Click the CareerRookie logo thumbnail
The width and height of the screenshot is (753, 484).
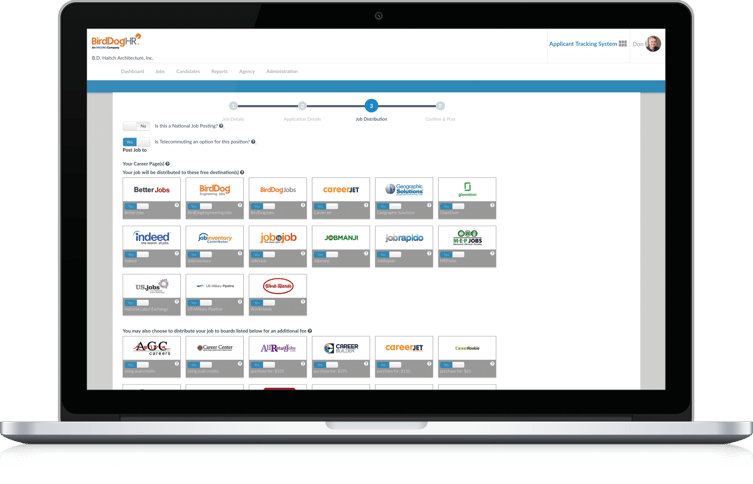coord(467,348)
